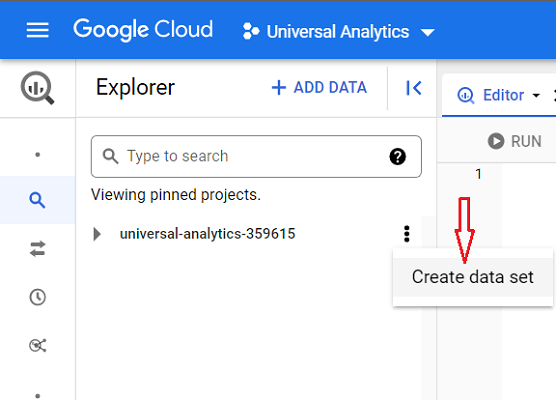Screen dimensions: 556x400
Task: Expand the universal-analytics-359615 project tree
Action: (97, 234)
